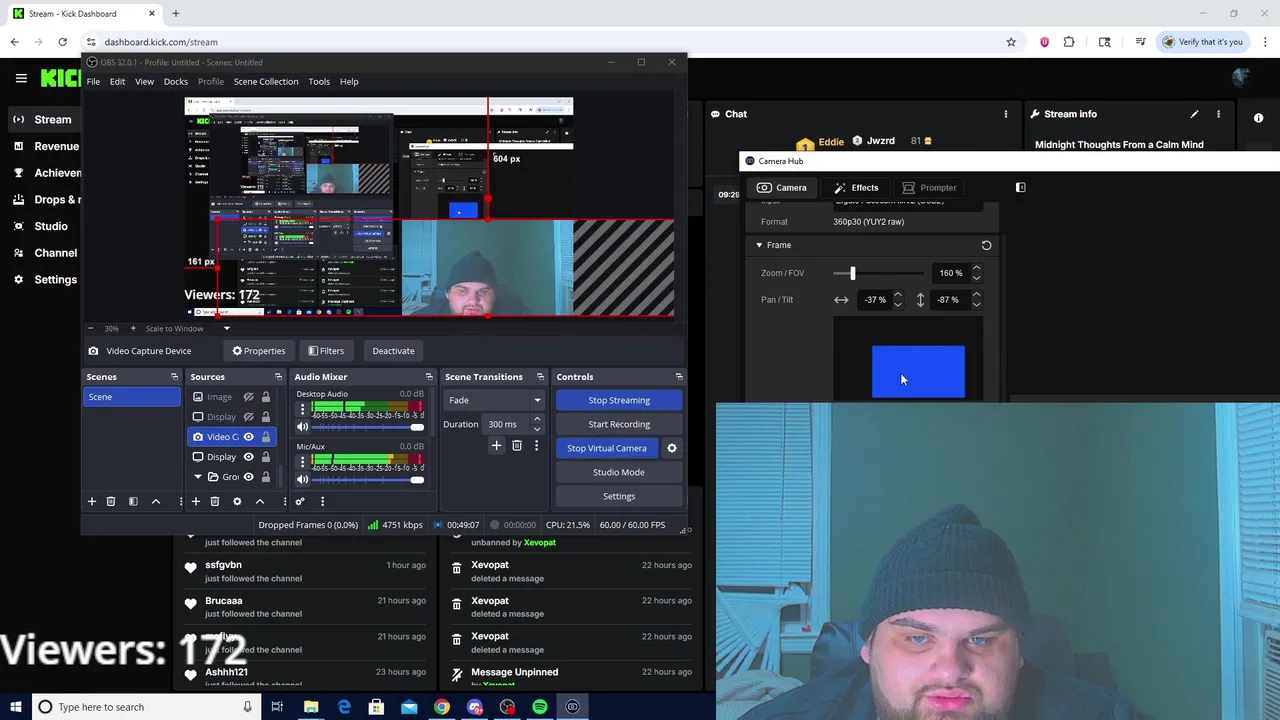This screenshot has width=1280, height=720.
Task: Open Advanced Audio Properties gears icon
Action: coord(299,501)
